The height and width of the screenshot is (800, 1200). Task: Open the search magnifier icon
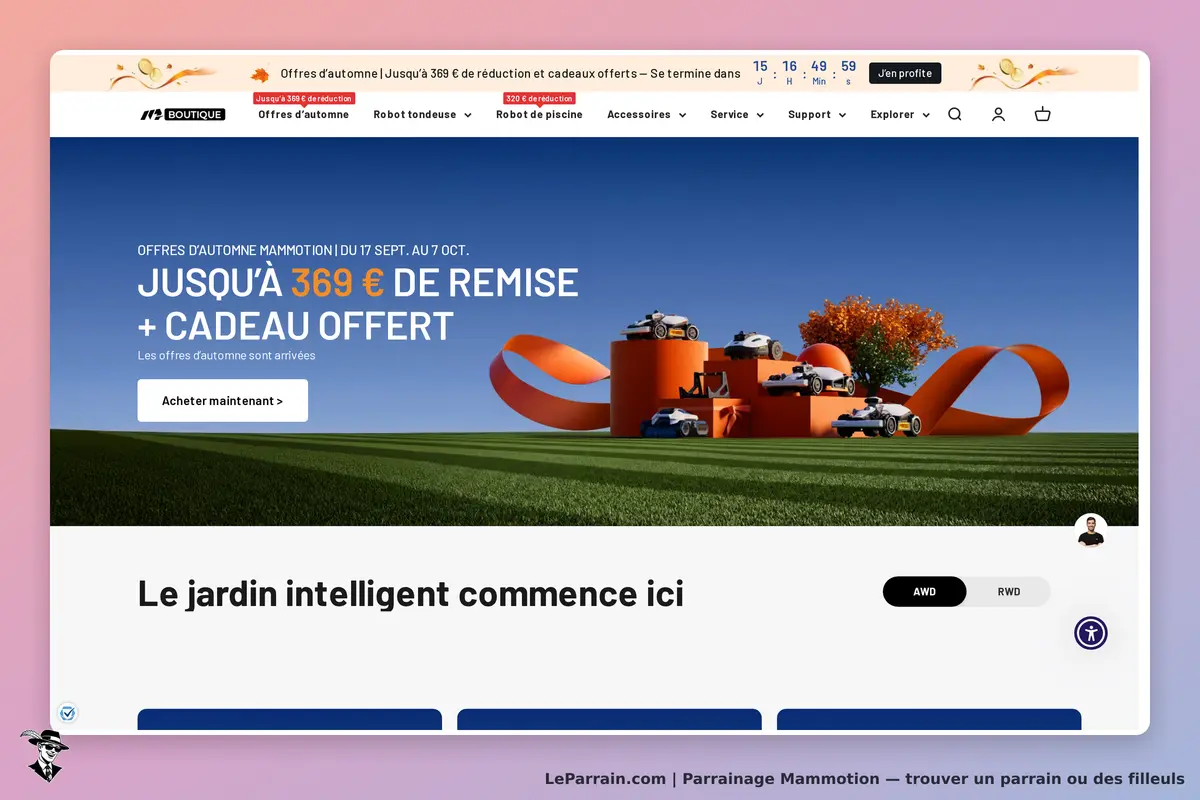click(955, 114)
